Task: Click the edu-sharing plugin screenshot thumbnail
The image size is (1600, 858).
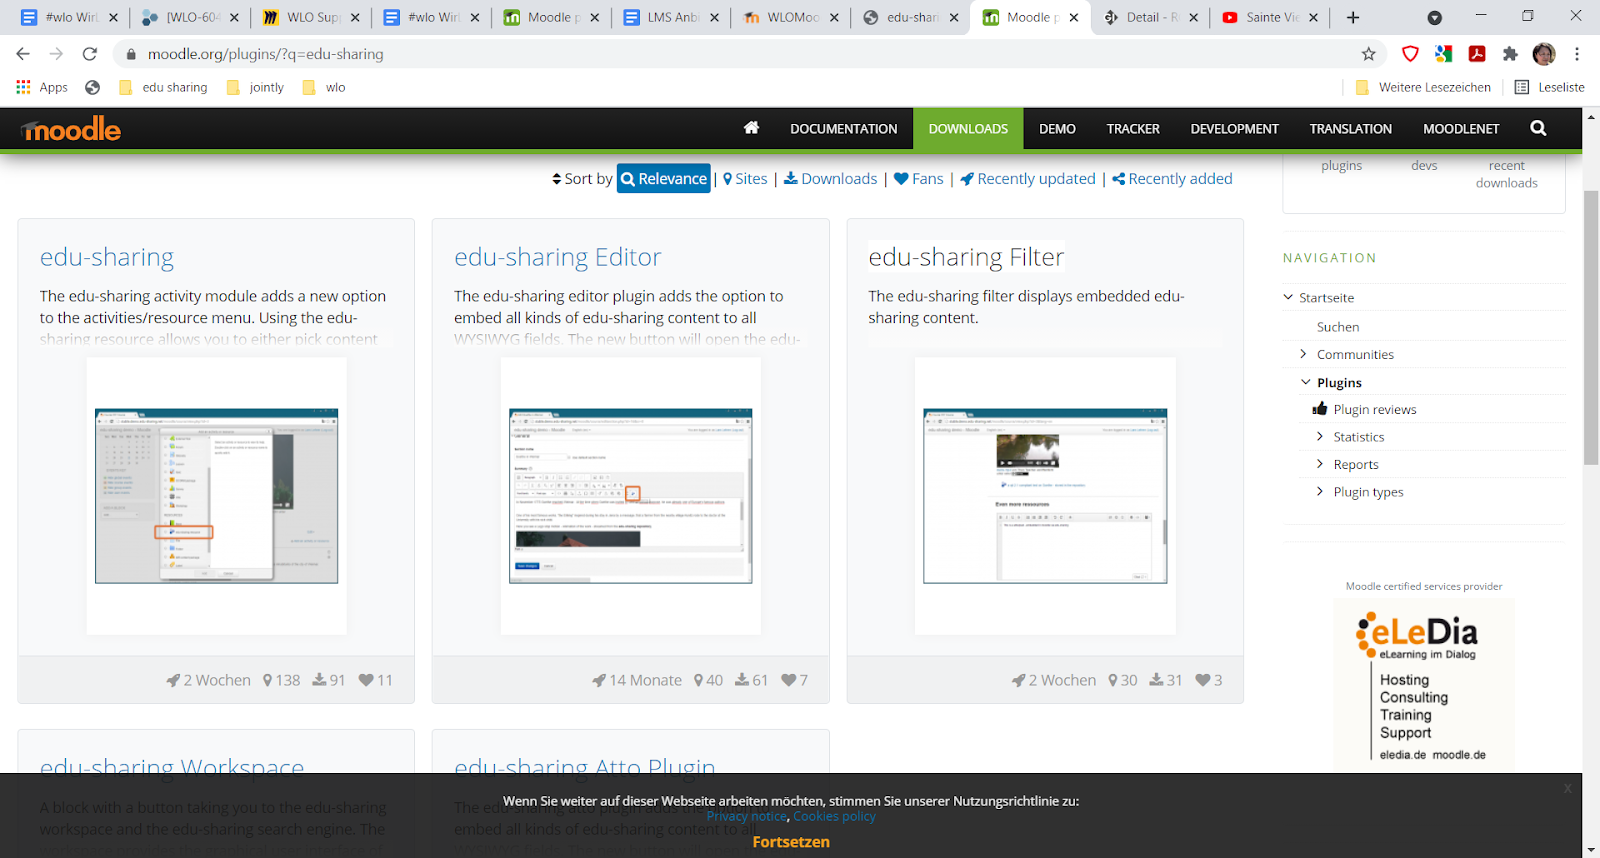Action: click(x=216, y=495)
